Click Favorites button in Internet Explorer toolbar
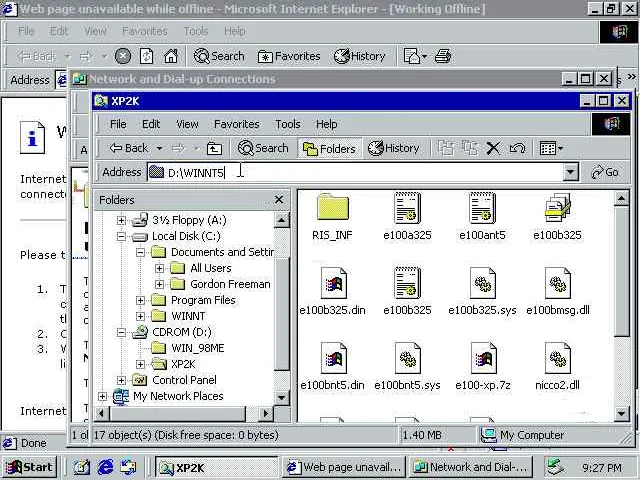This screenshot has width=640, height=480. (289, 56)
